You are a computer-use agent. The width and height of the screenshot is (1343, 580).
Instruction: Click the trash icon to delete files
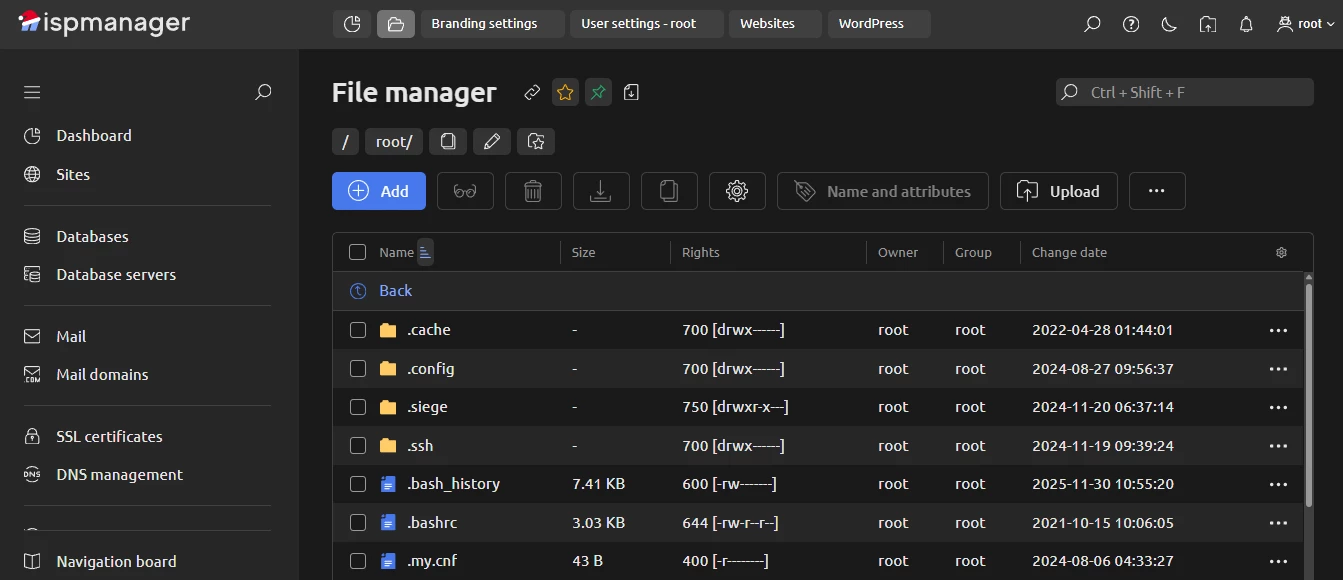click(533, 190)
